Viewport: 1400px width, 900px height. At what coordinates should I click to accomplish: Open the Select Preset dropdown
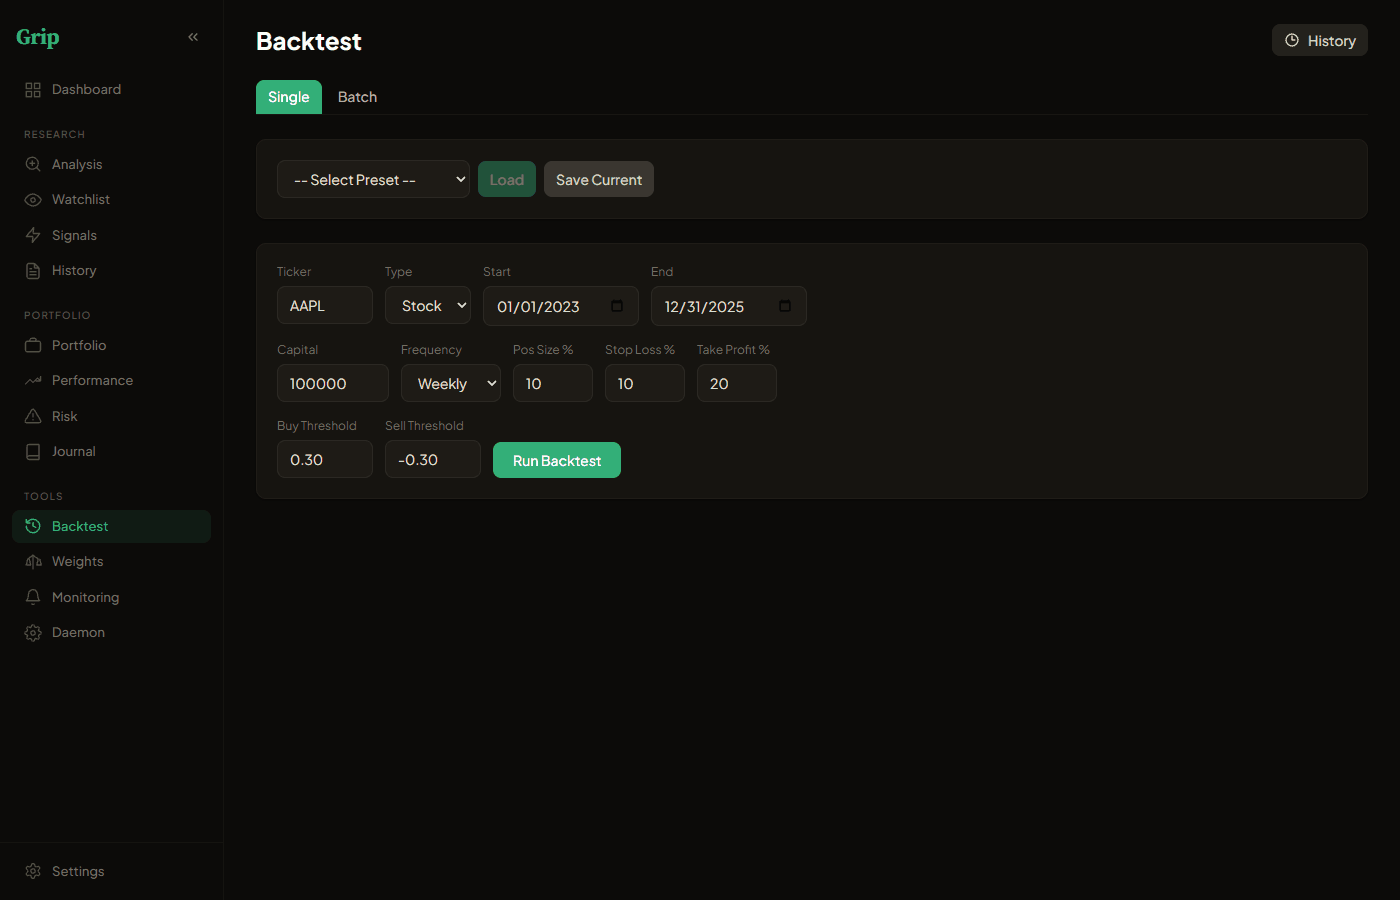(x=373, y=179)
